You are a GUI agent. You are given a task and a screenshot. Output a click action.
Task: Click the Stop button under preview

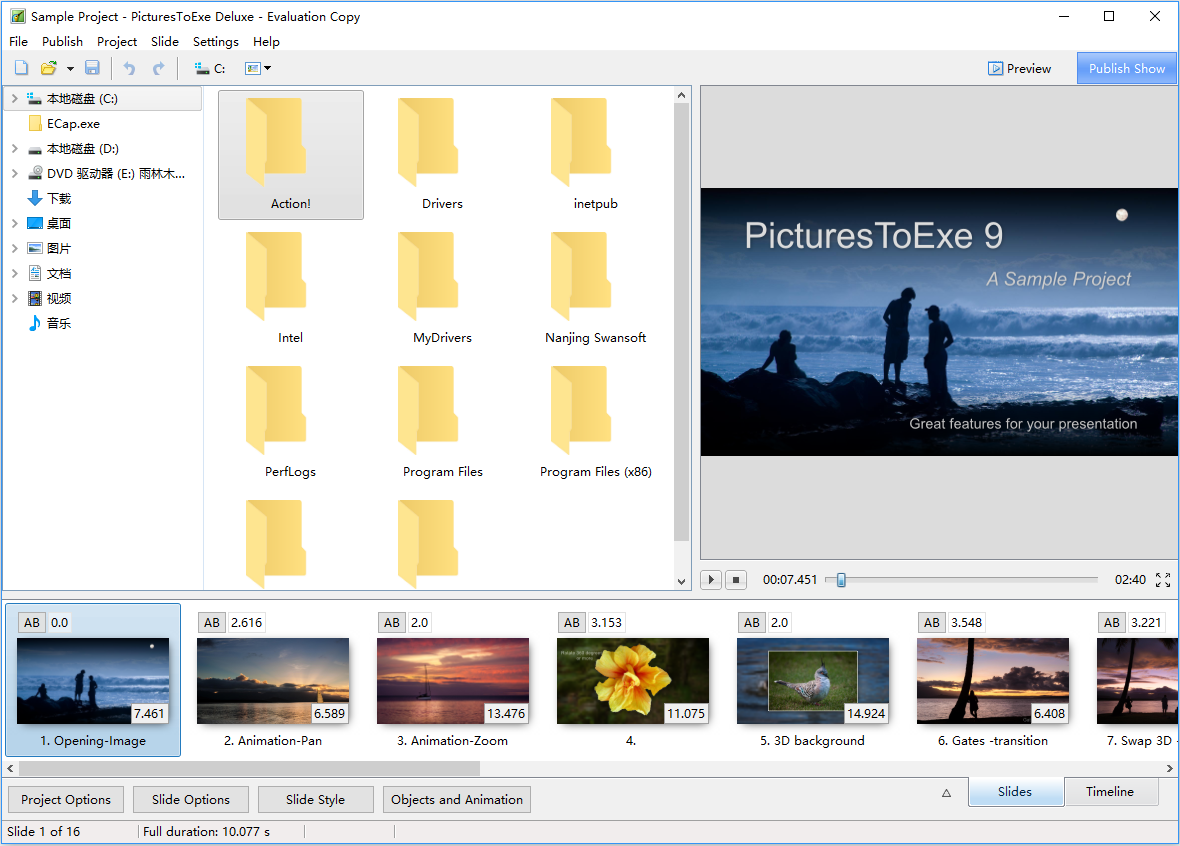click(x=735, y=580)
